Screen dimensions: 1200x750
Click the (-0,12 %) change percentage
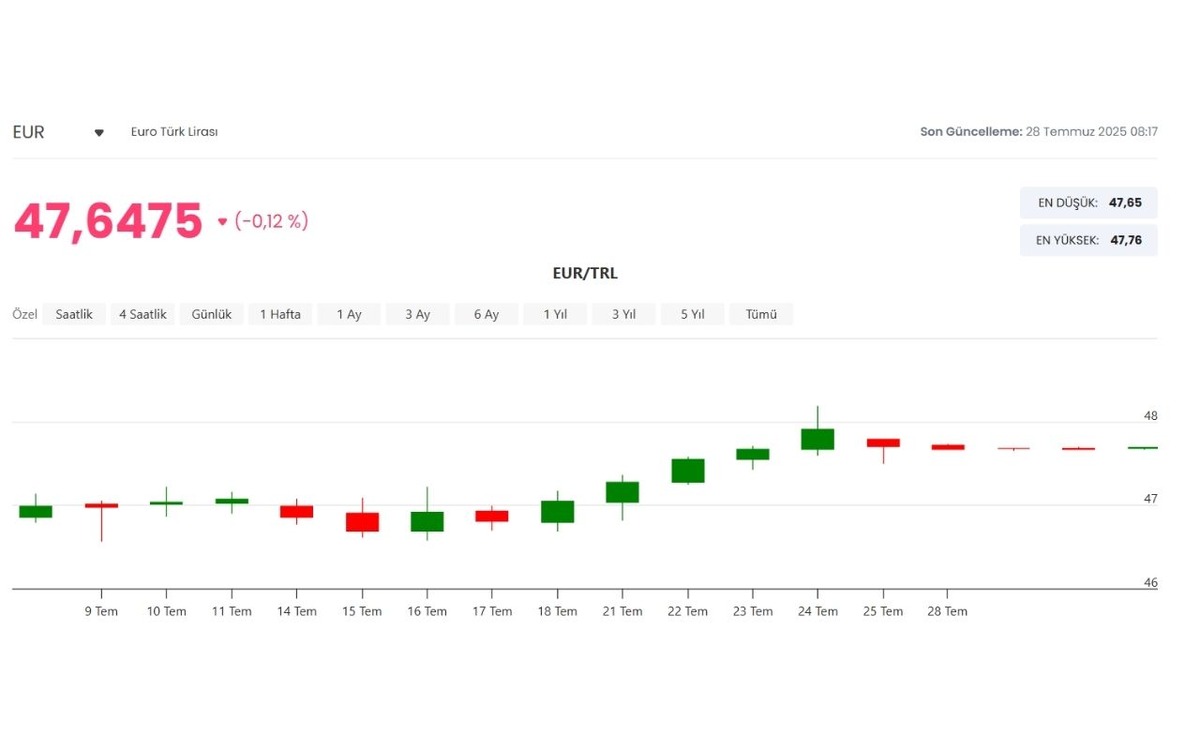pos(271,221)
